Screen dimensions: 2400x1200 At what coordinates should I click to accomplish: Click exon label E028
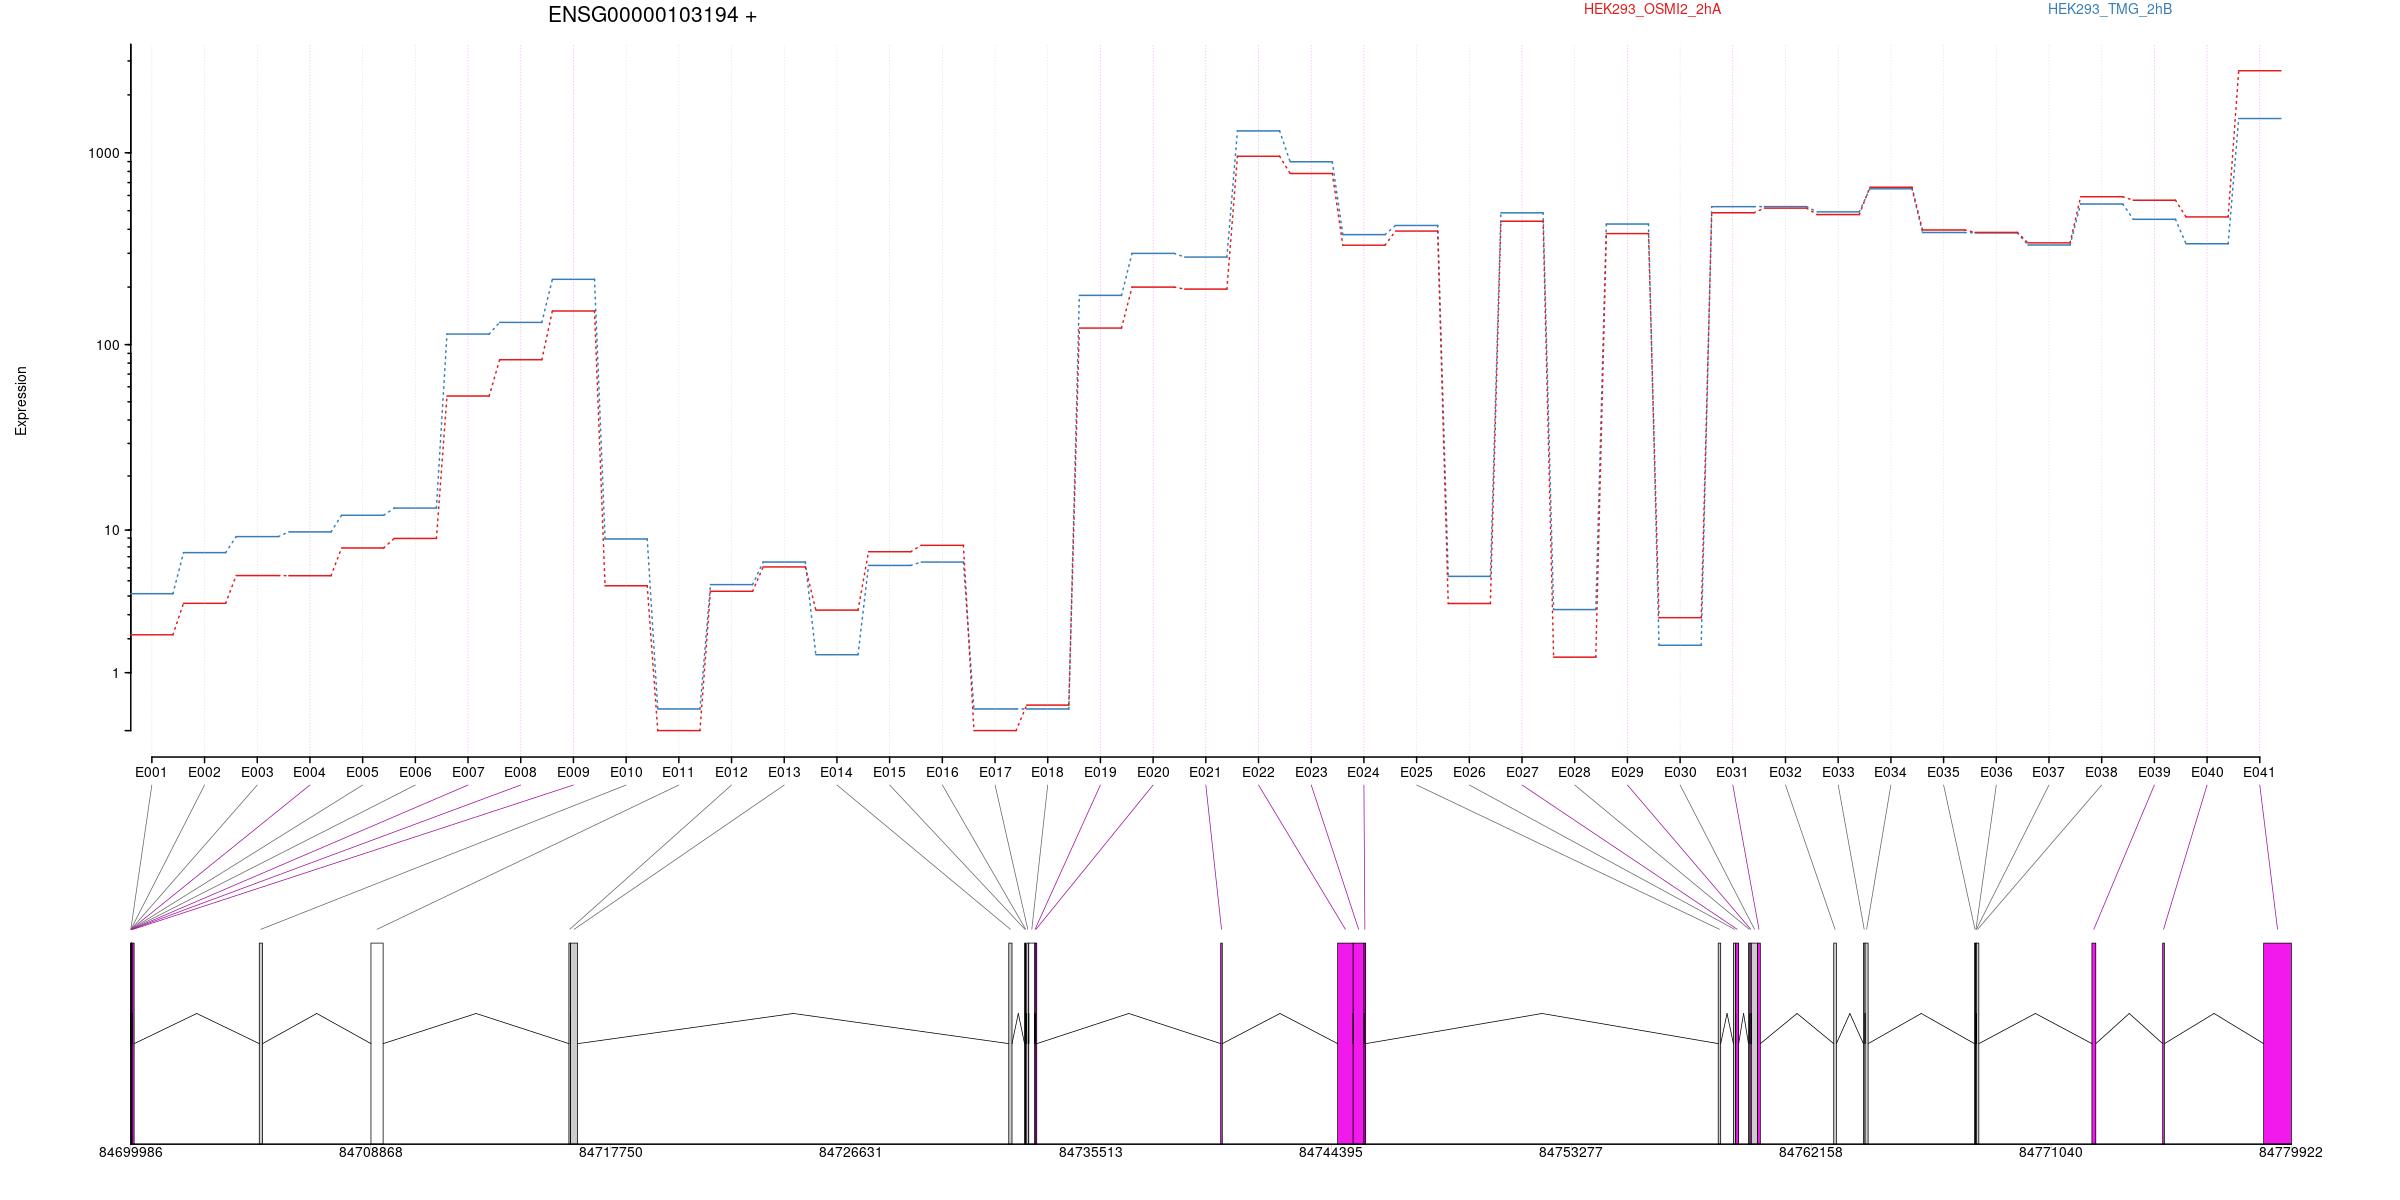pyautogui.click(x=1574, y=772)
